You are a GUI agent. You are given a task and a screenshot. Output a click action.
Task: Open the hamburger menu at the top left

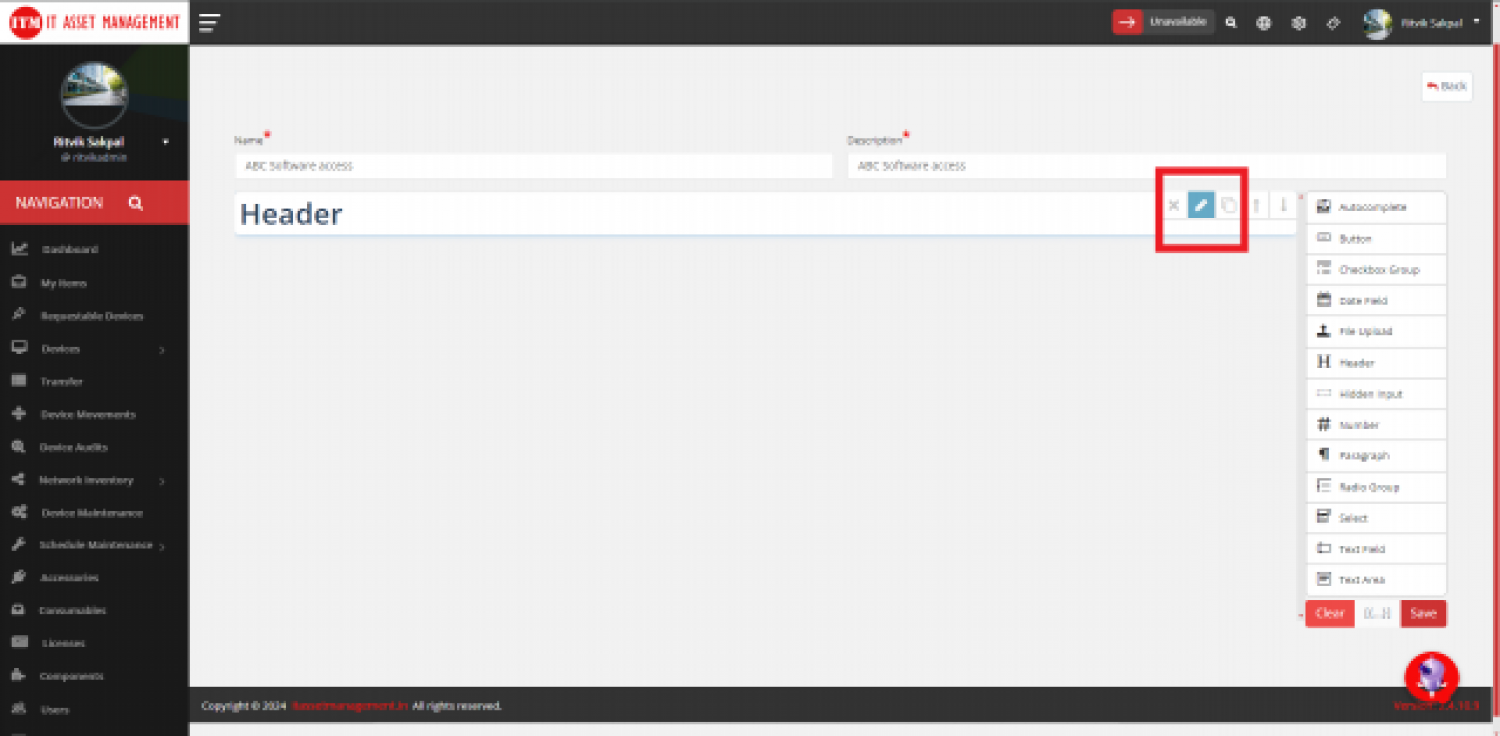208,22
